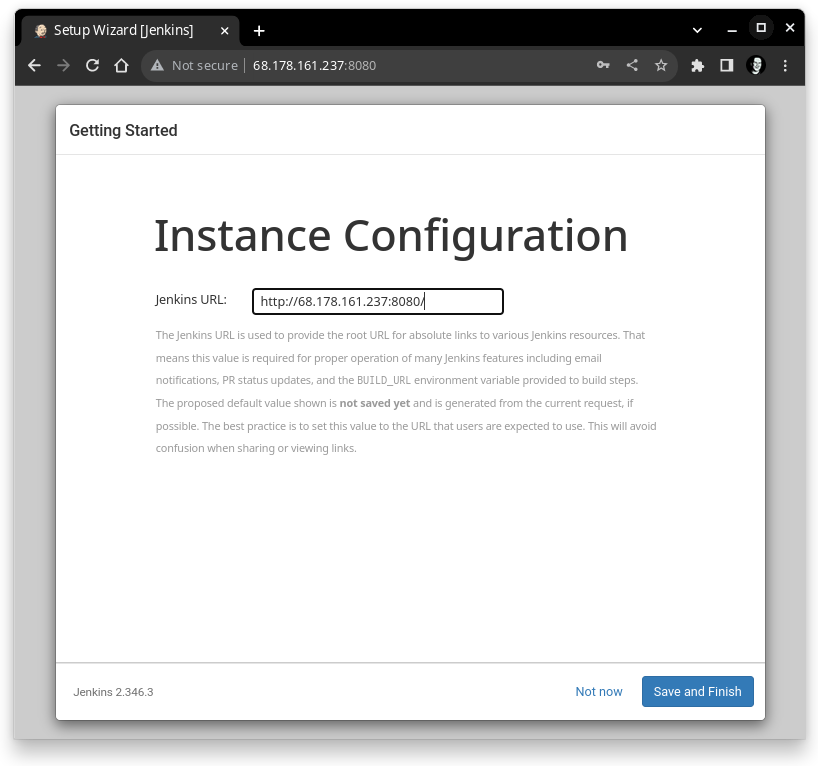The width and height of the screenshot is (818, 766).
Task: Click Save and Finish button
Action: tap(697, 691)
